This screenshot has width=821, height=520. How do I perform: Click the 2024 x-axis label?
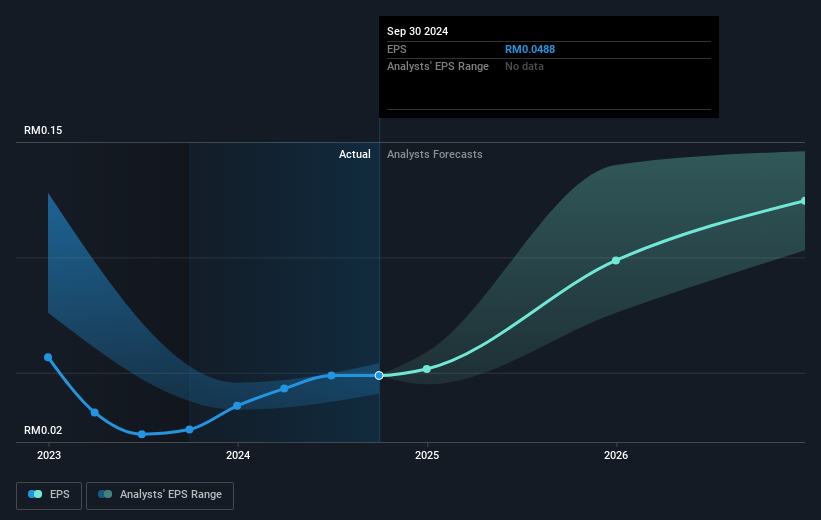click(x=238, y=455)
